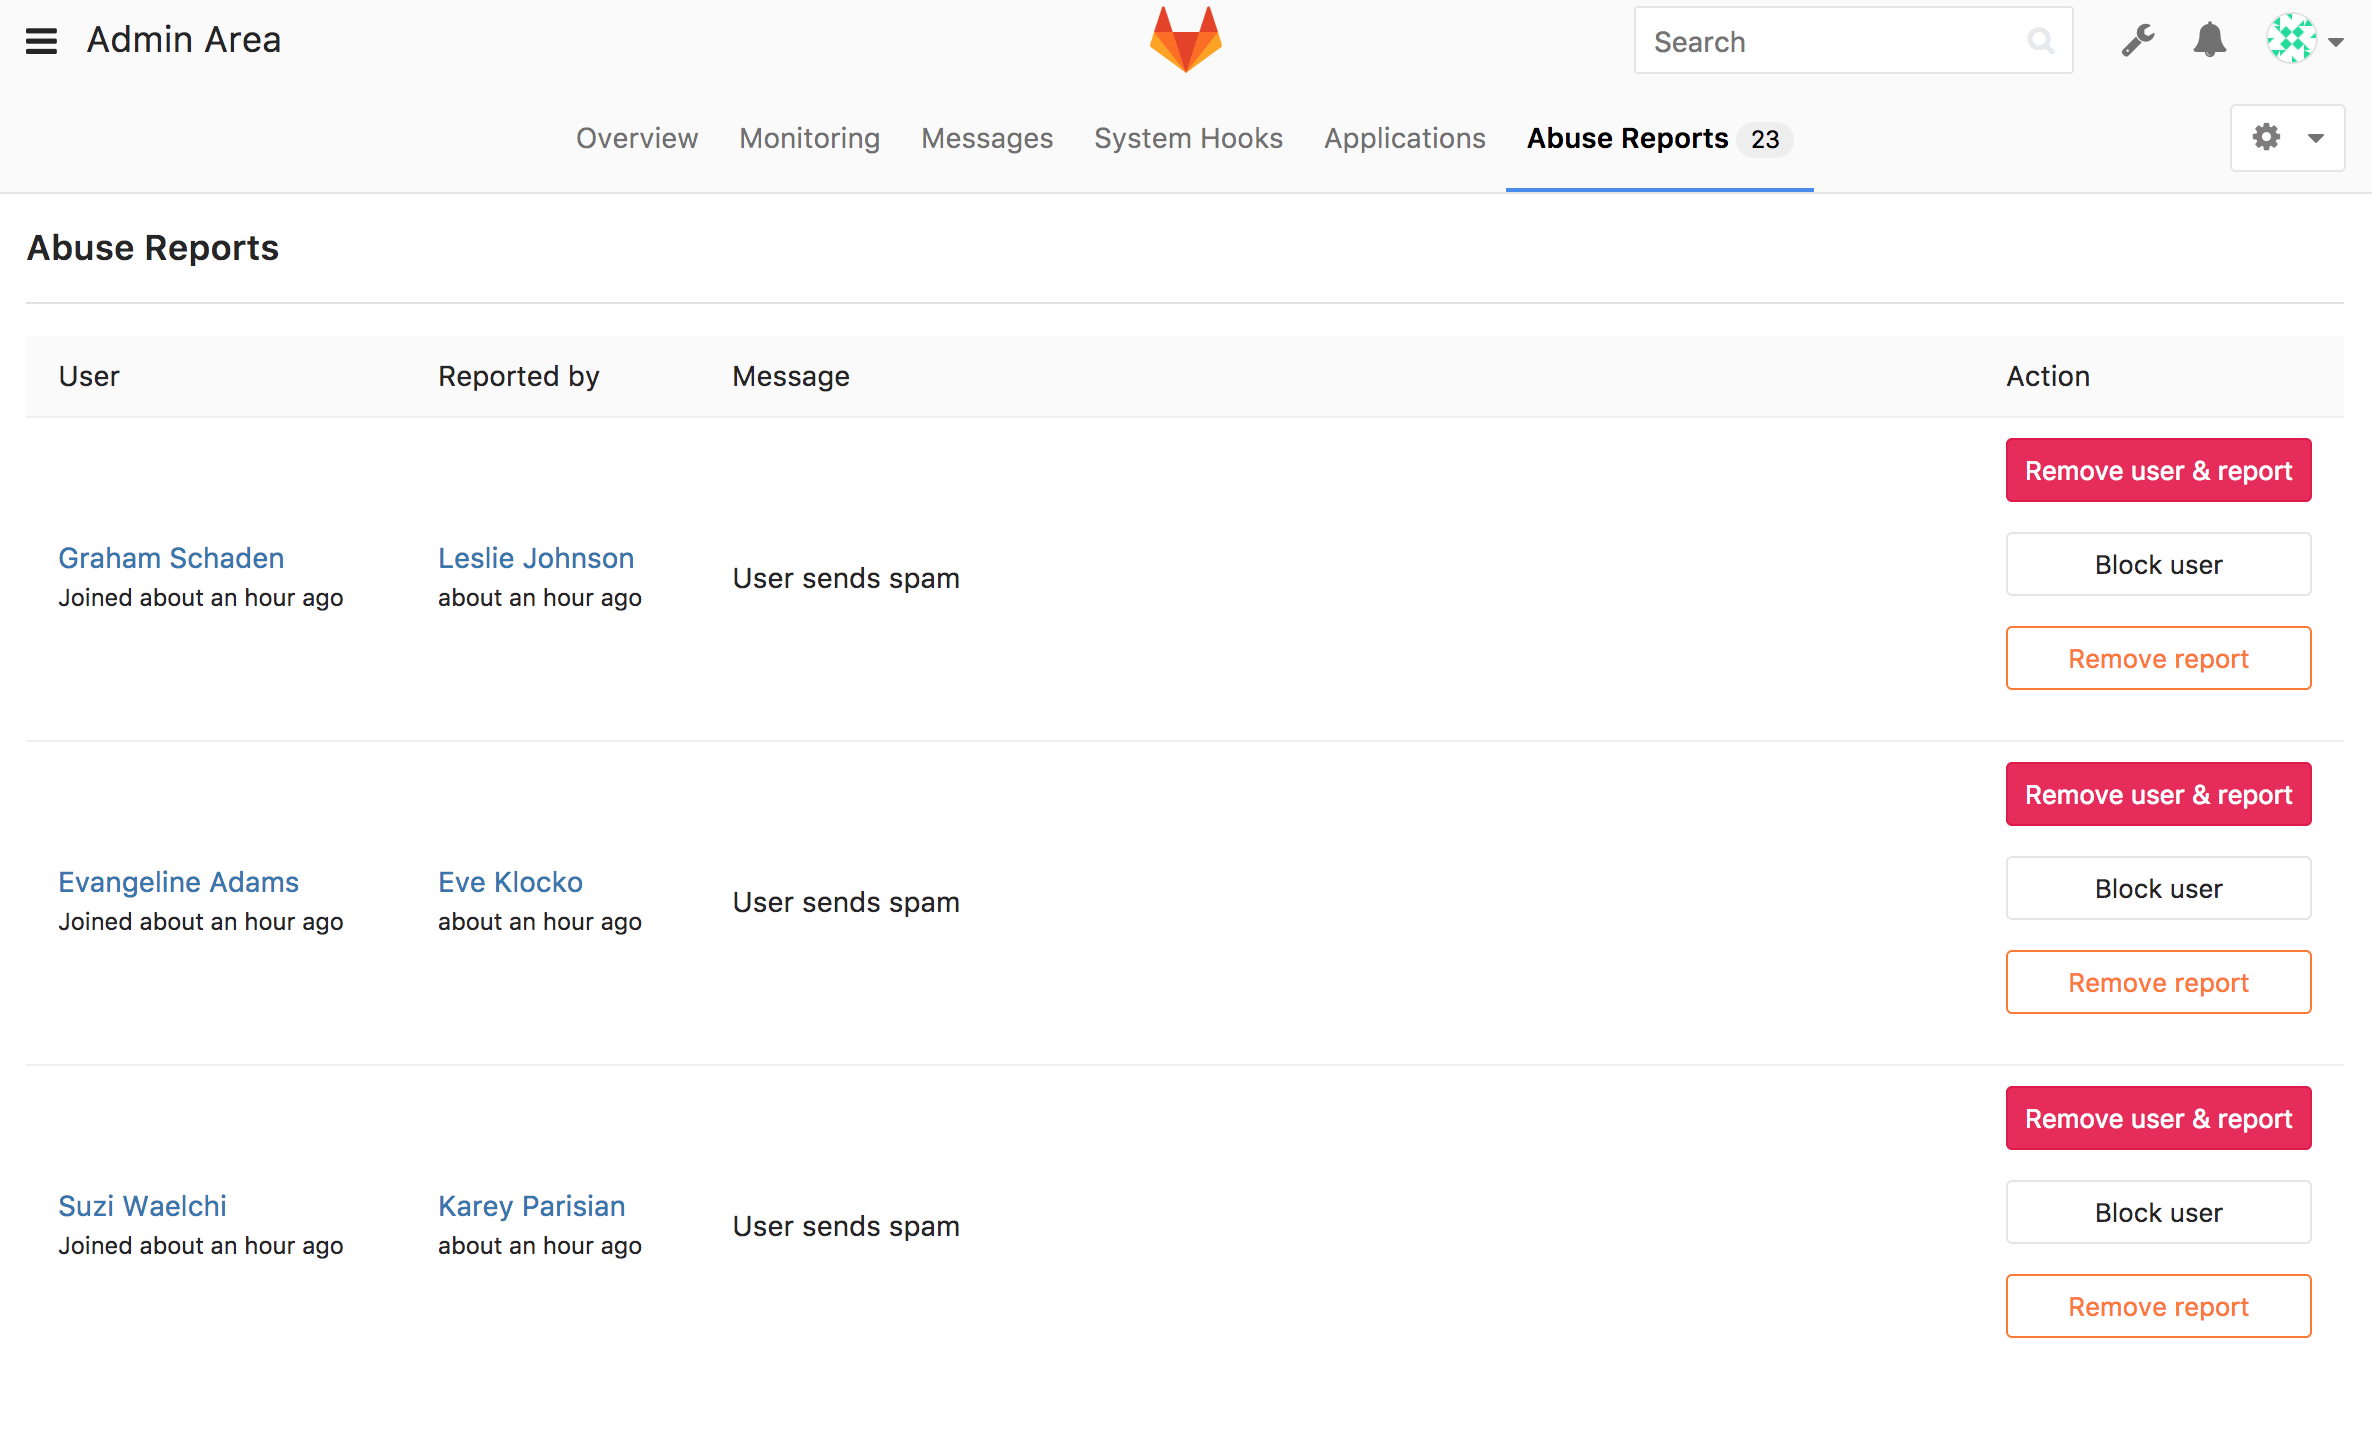
Task: Switch to the Overview tab
Action: click(x=636, y=138)
